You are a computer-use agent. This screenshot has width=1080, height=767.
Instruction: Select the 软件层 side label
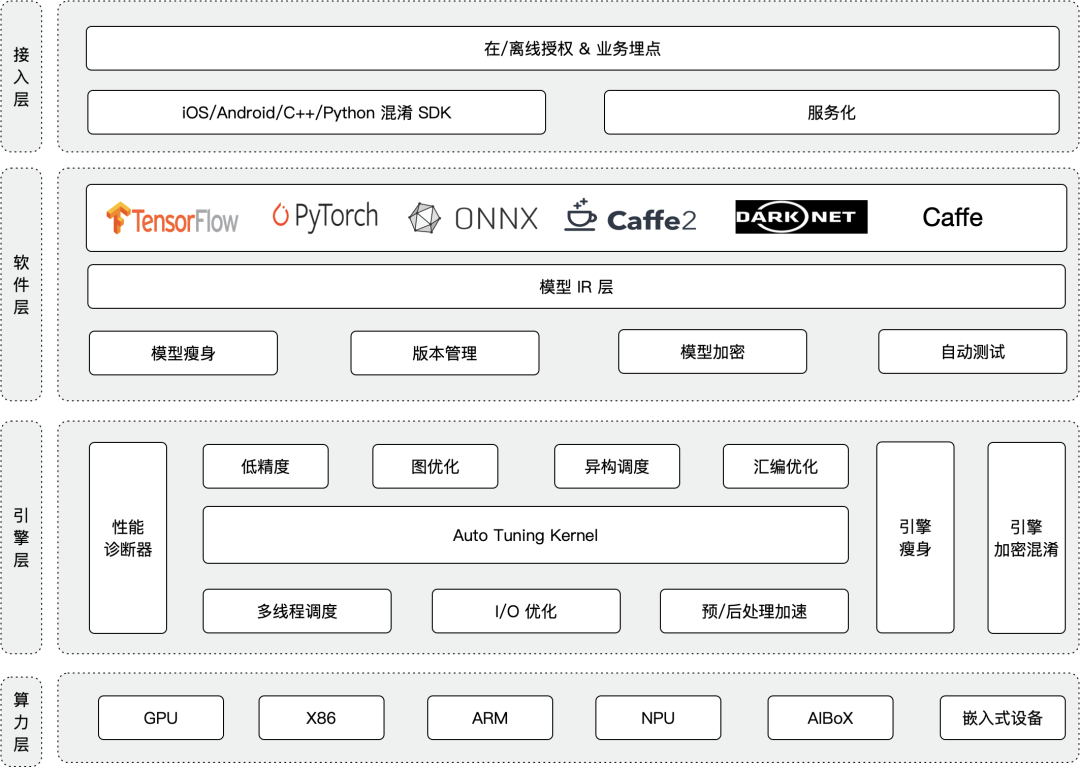tap(21, 284)
